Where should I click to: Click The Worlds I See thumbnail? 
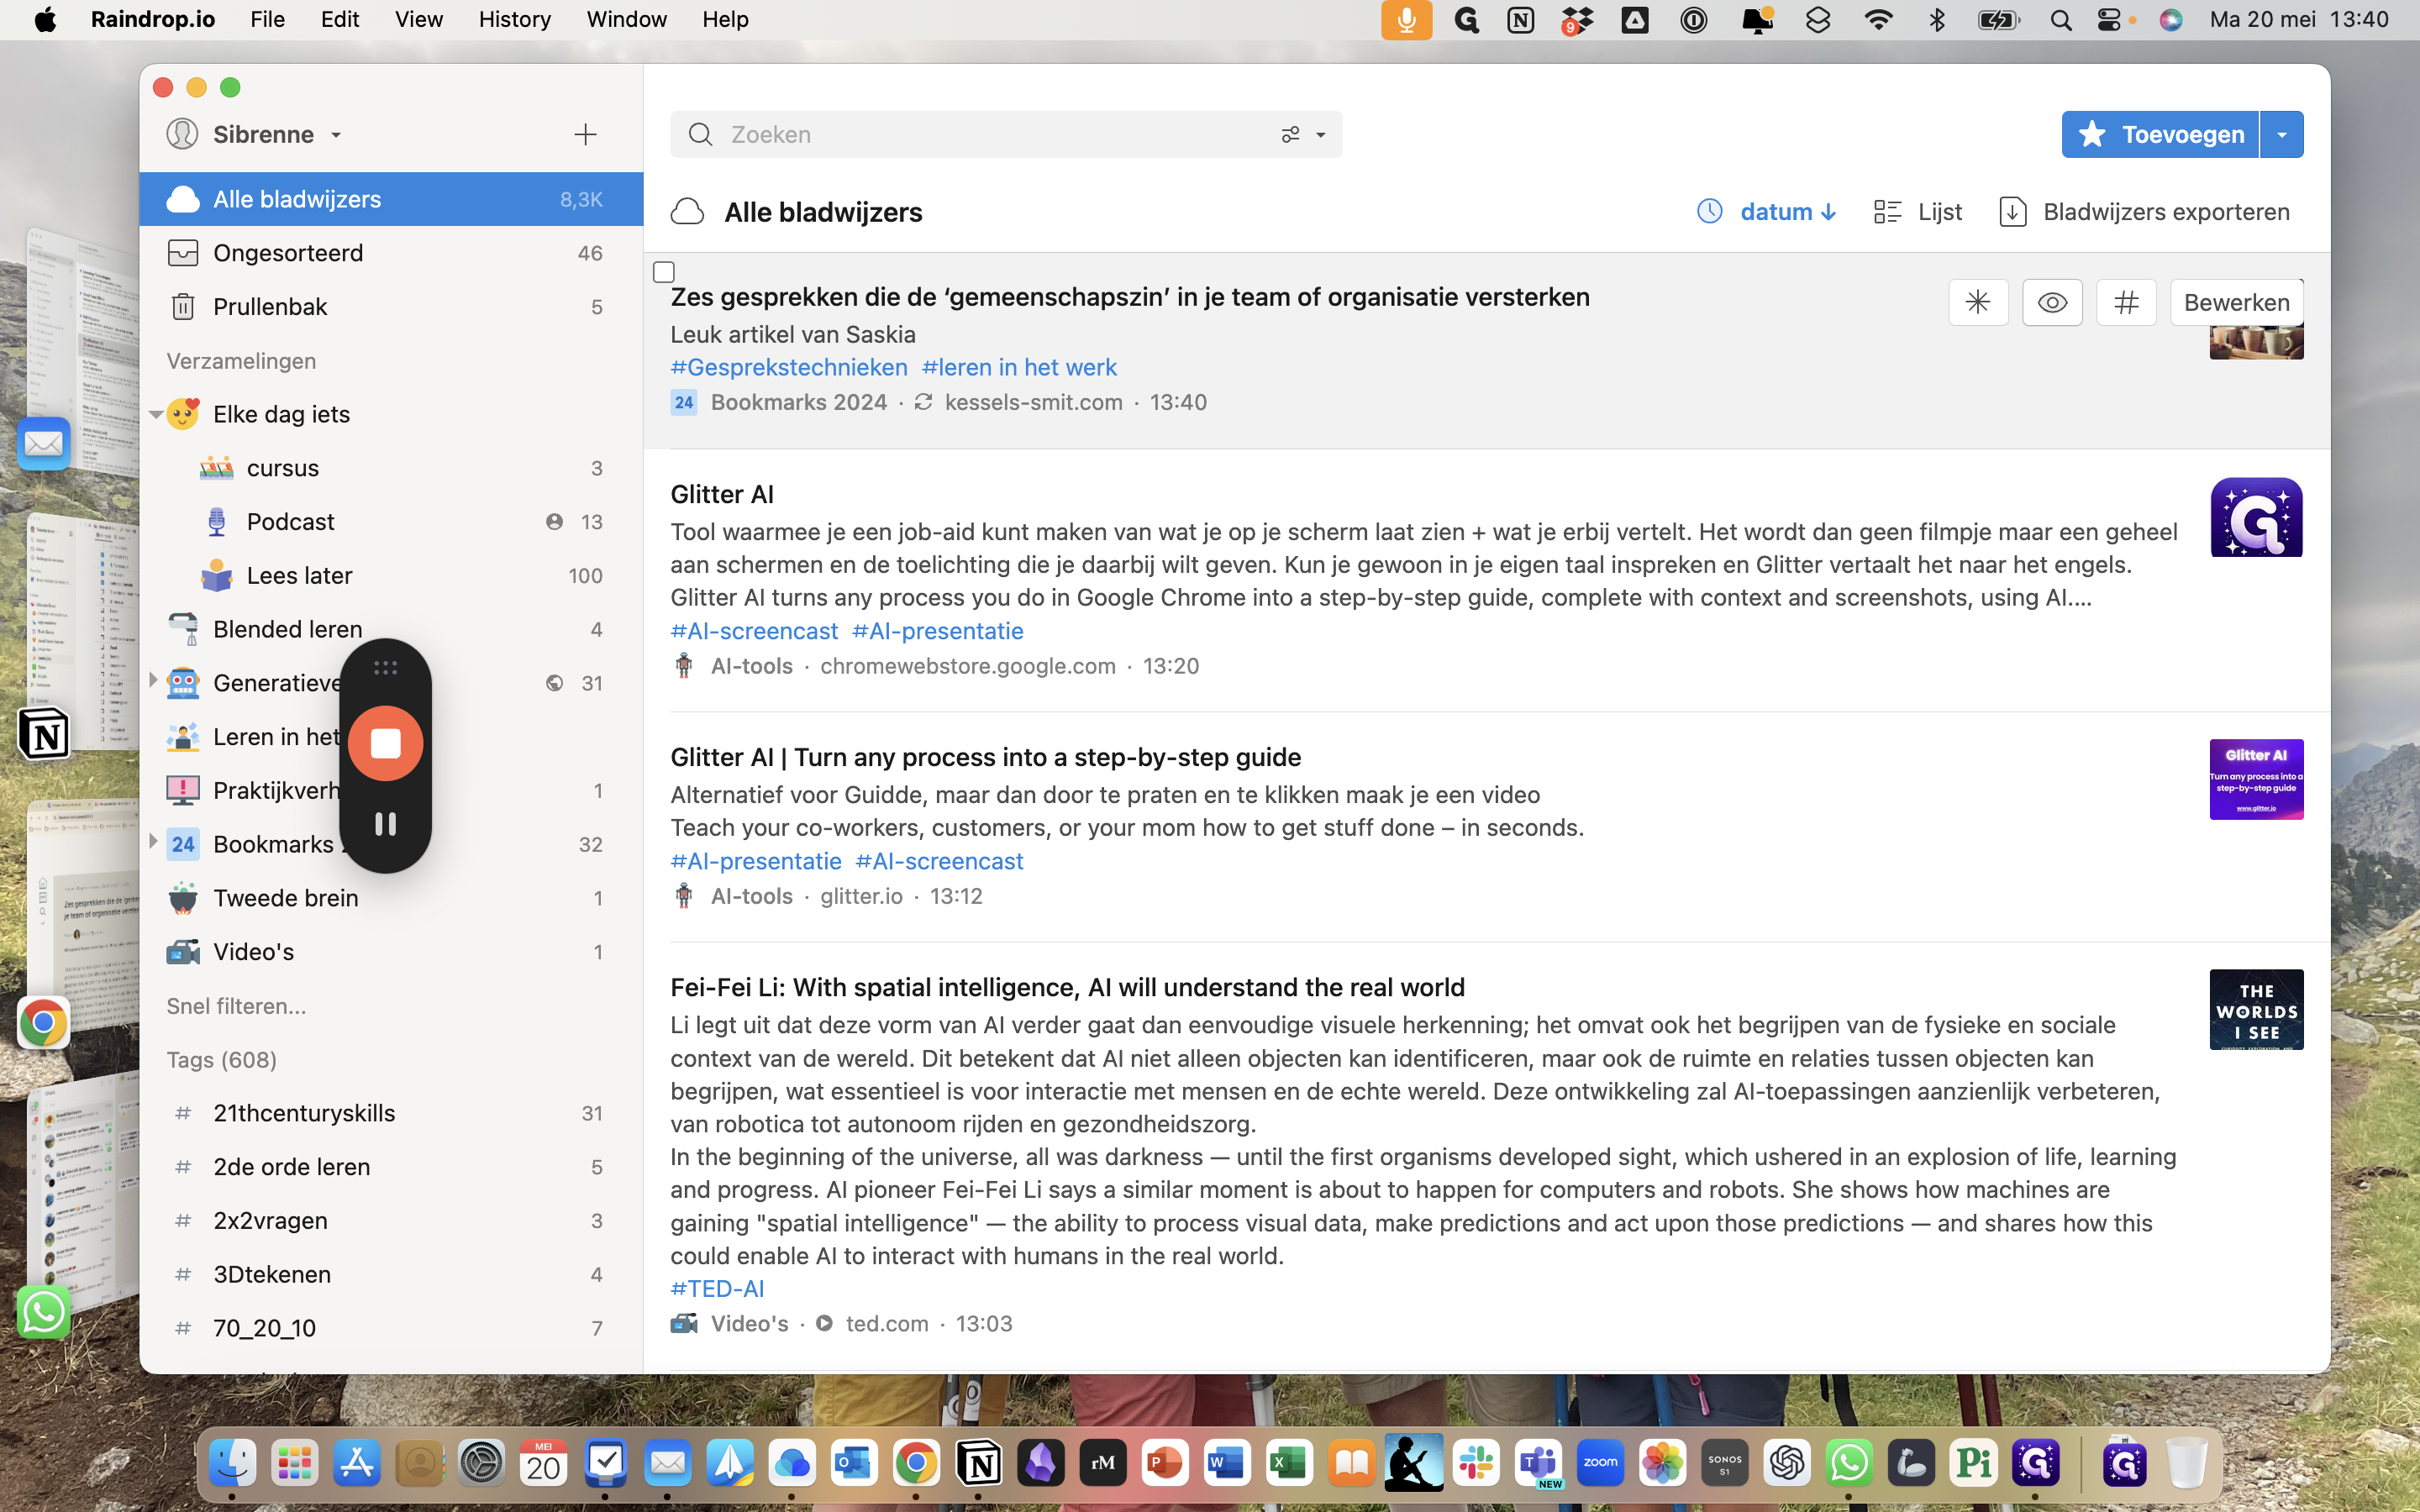[x=2256, y=1009]
